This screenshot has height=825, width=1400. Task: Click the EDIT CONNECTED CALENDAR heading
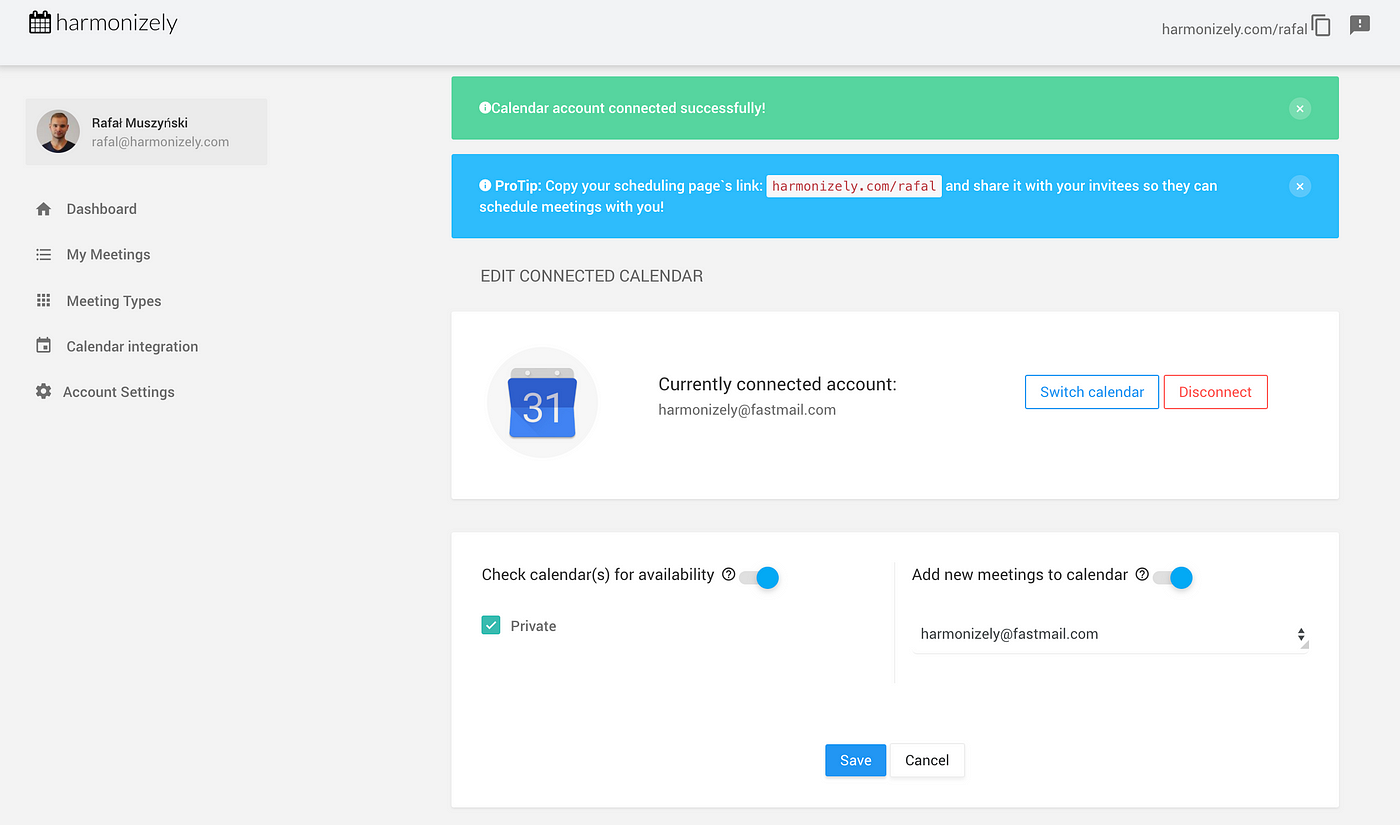click(592, 276)
